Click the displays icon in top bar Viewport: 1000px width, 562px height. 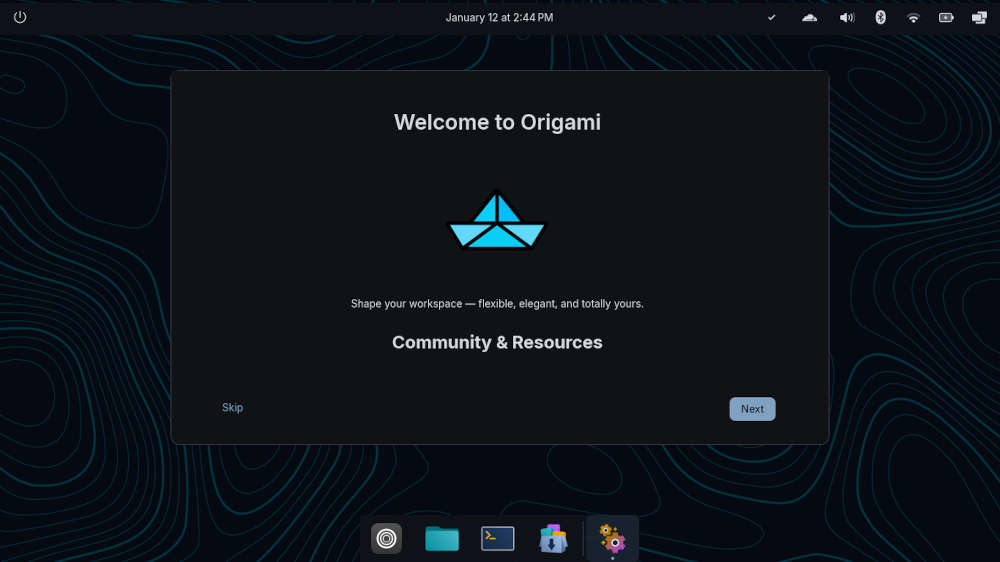click(979, 17)
